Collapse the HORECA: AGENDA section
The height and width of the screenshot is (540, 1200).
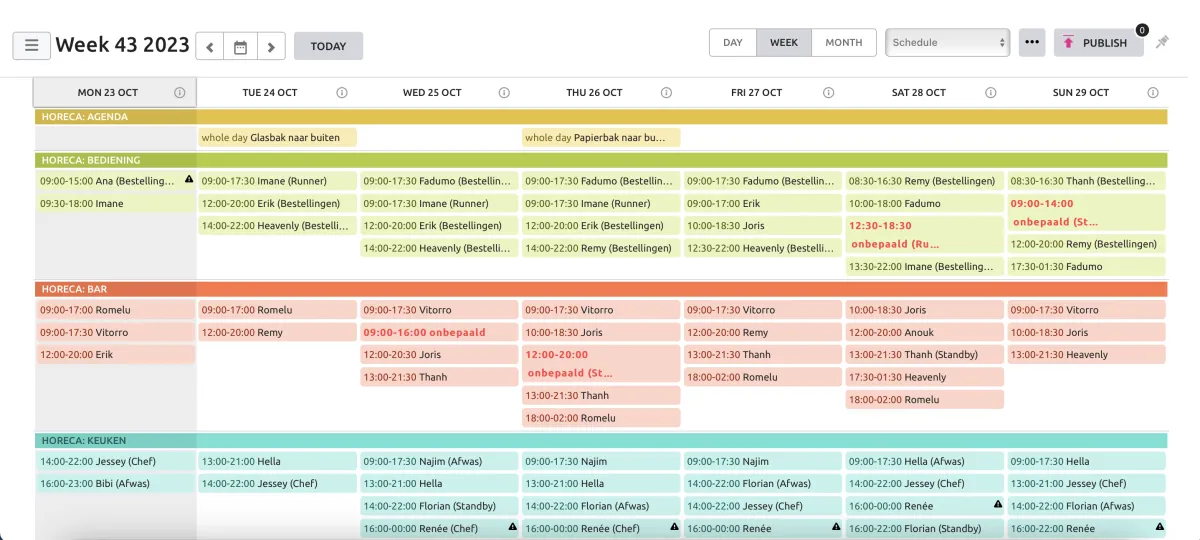click(600, 116)
